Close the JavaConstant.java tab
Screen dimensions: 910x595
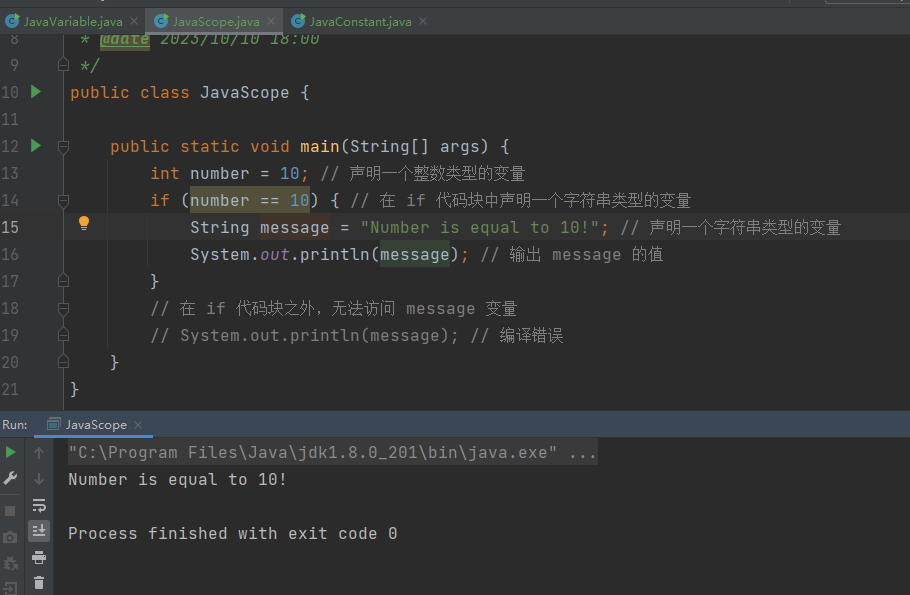tap(423, 21)
